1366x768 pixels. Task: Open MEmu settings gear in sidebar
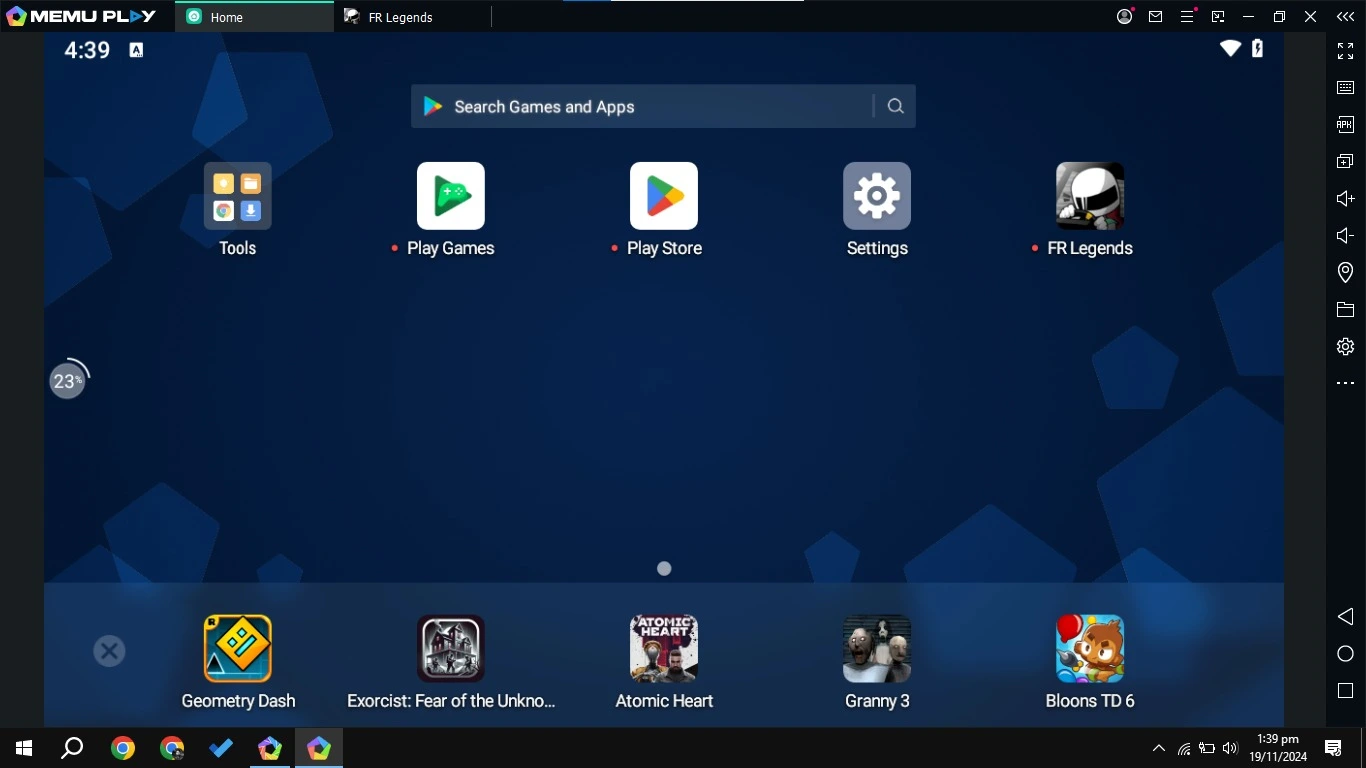tap(1346, 347)
